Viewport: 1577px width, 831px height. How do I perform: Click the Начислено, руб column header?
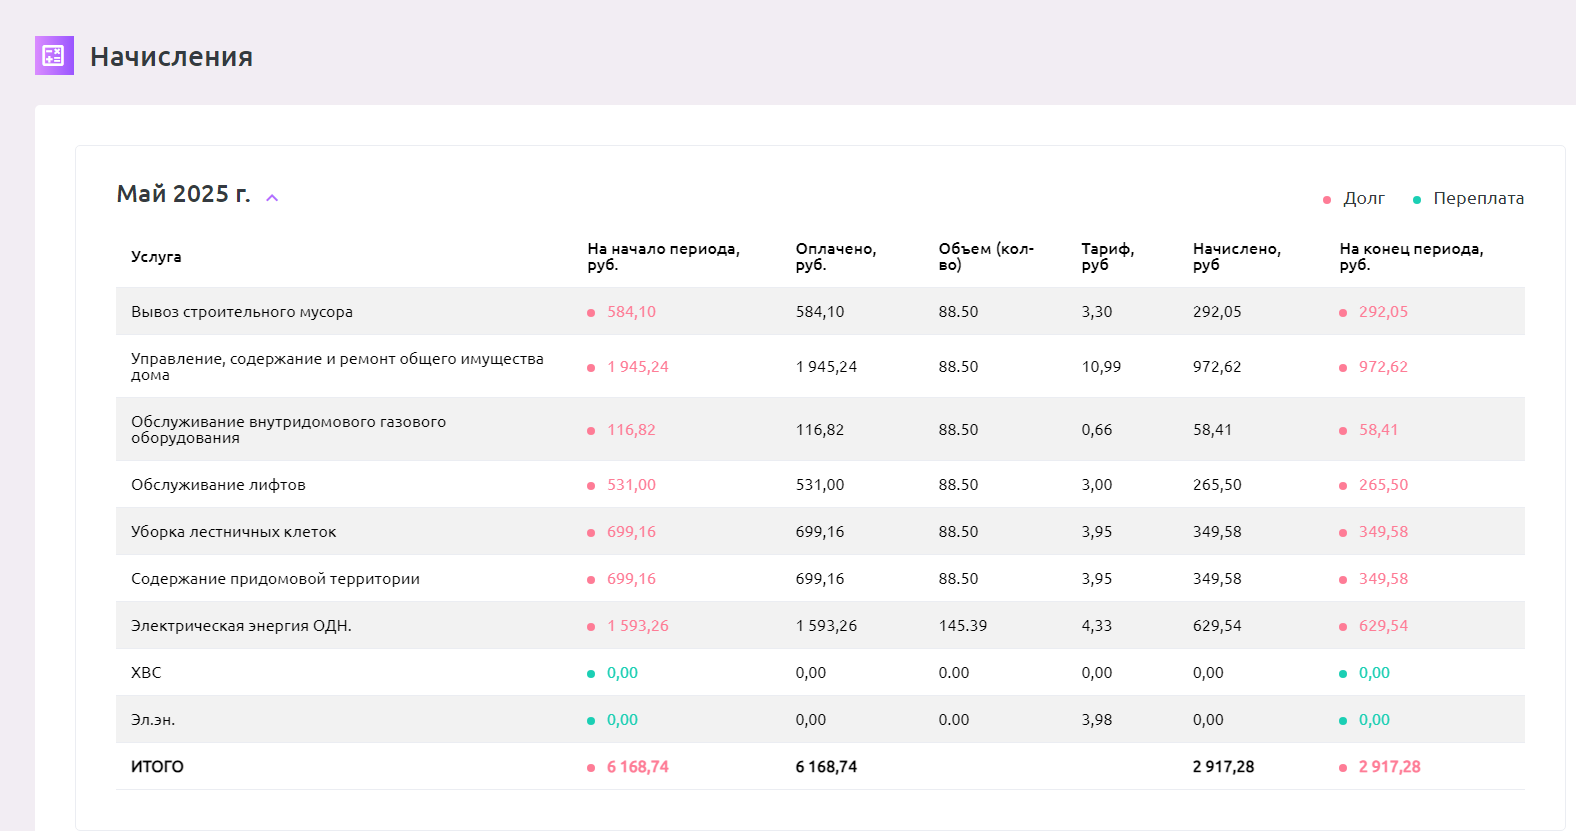[x=1236, y=257]
